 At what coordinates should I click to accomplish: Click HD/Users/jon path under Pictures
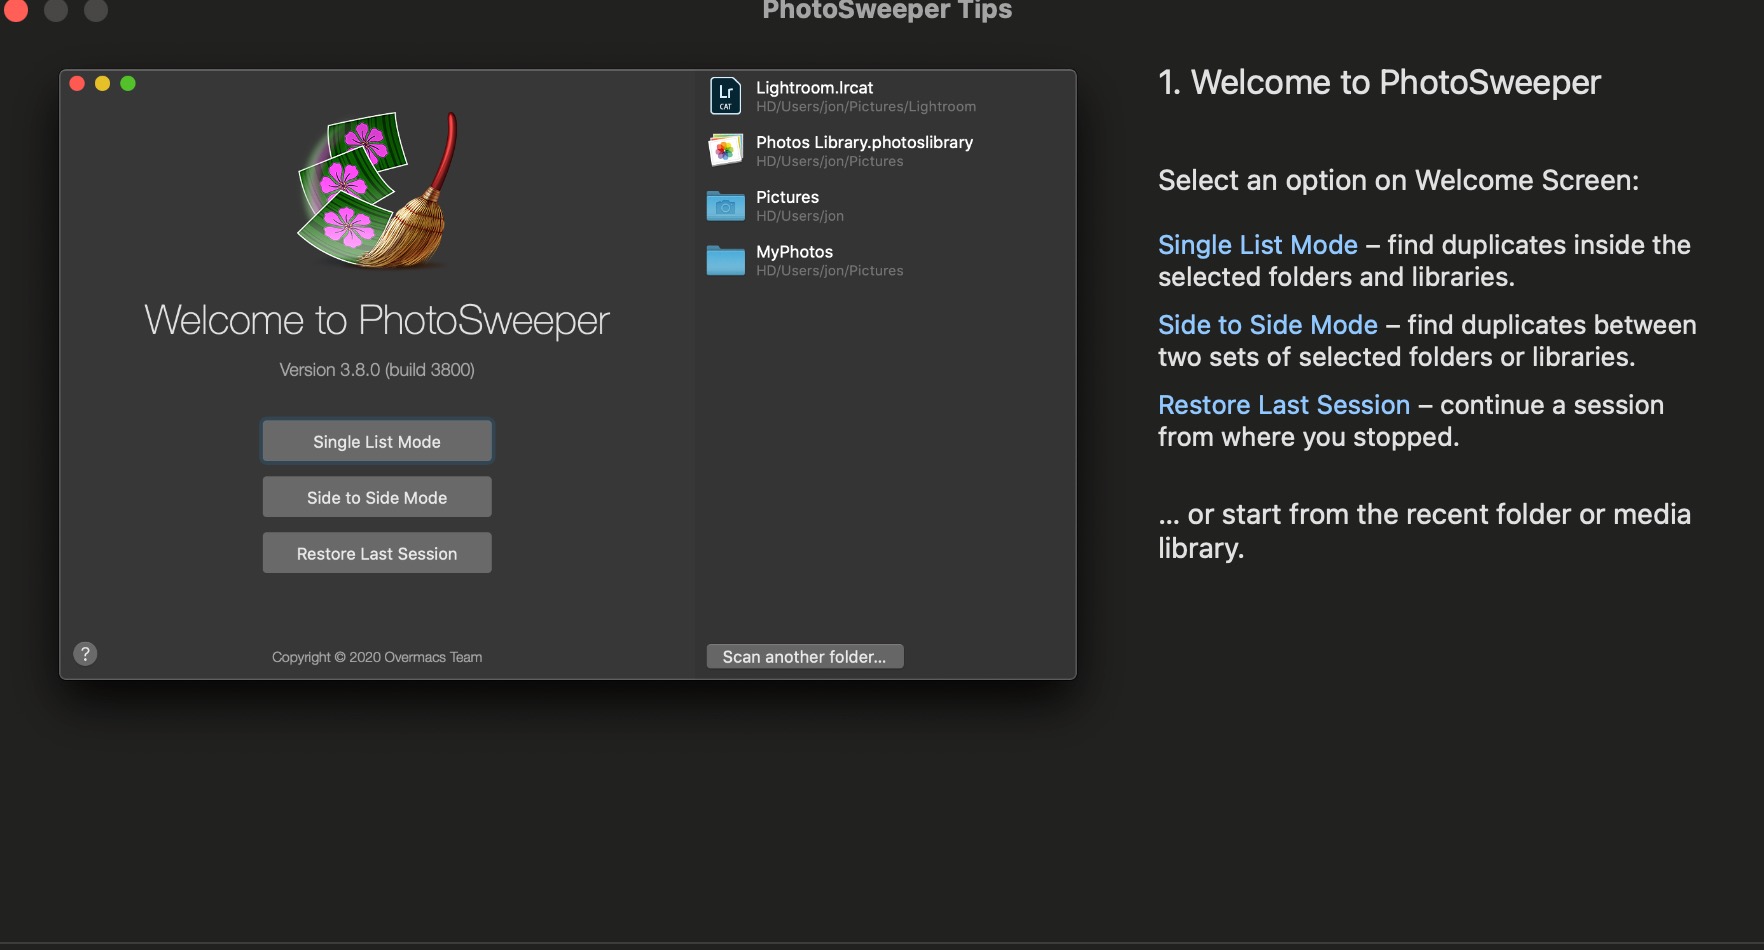coord(800,216)
